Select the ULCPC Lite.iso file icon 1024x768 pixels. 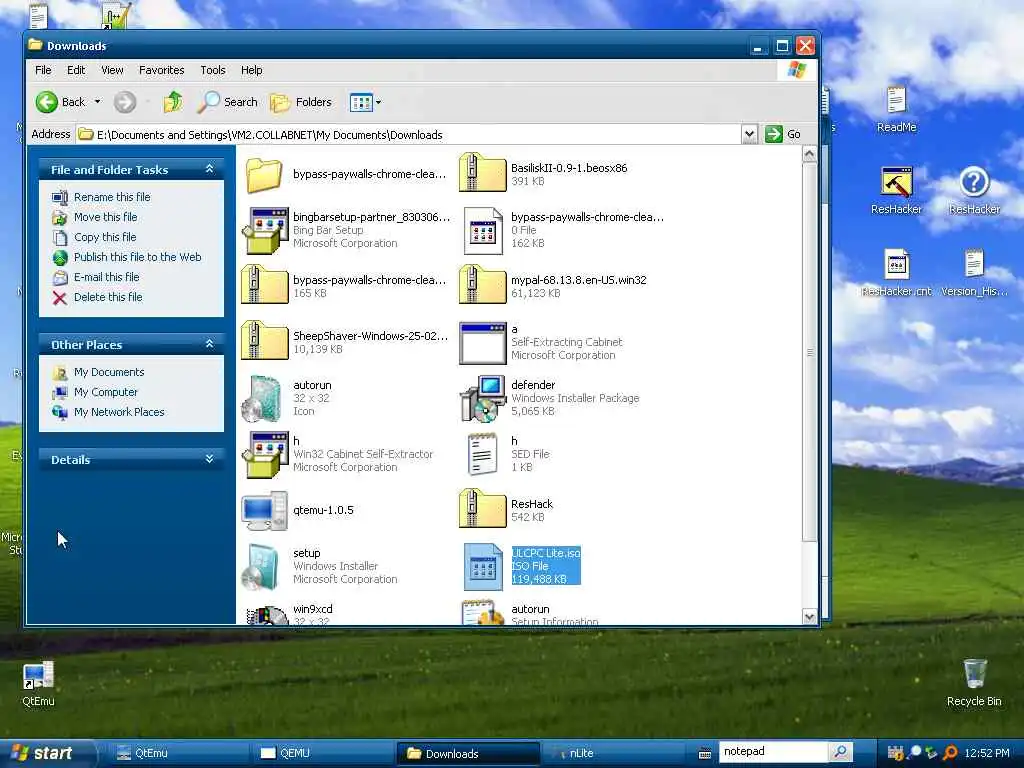point(483,567)
